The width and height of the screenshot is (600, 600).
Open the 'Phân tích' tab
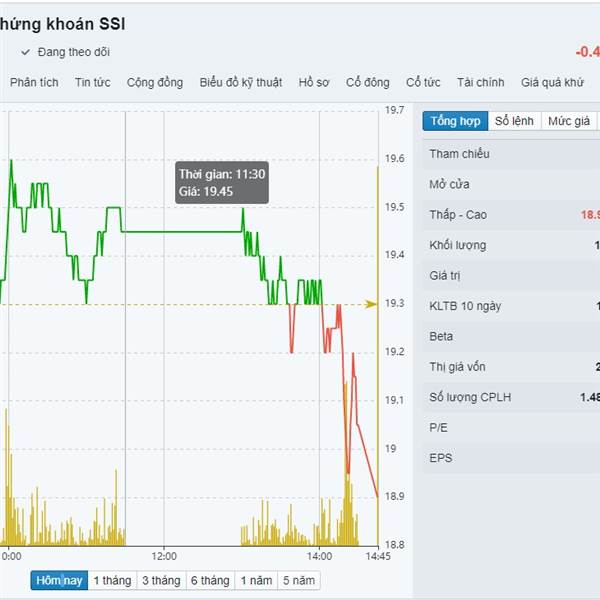pyautogui.click(x=34, y=82)
